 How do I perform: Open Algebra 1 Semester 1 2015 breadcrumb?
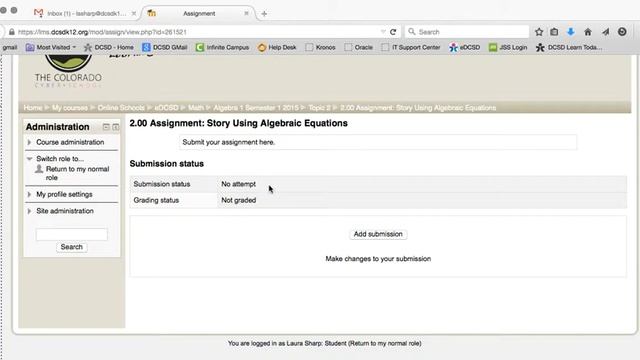click(x=256, y=108)
